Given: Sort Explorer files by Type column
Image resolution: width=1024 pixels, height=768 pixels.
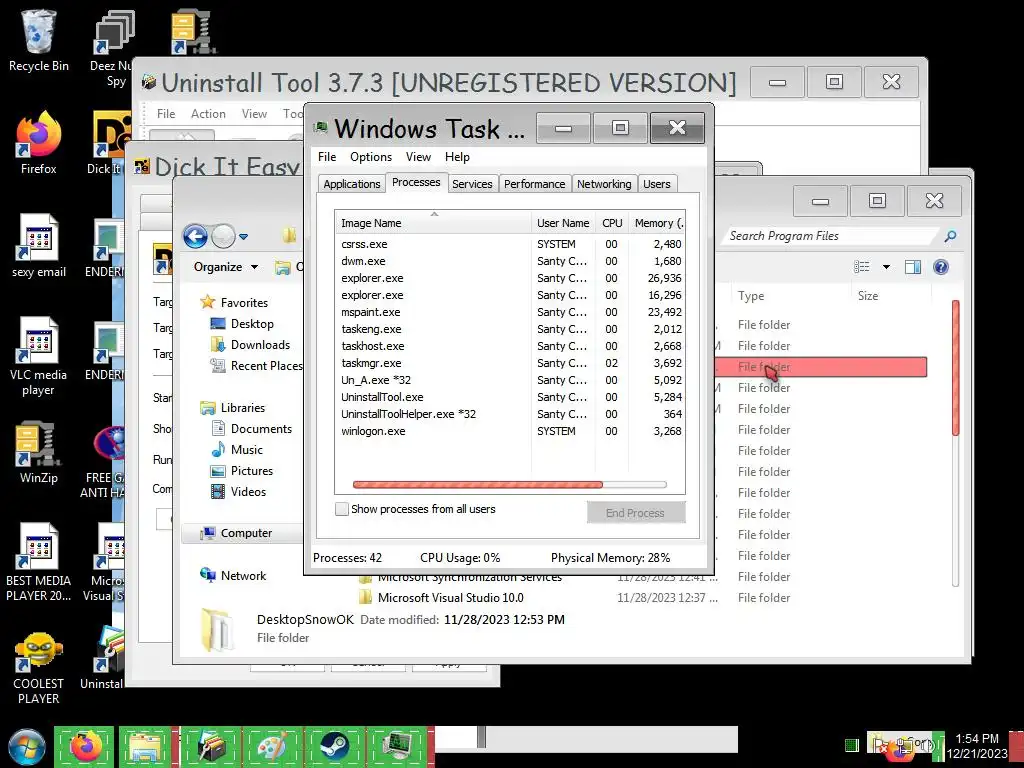Looking at the screenshot, I should (790, 296).
